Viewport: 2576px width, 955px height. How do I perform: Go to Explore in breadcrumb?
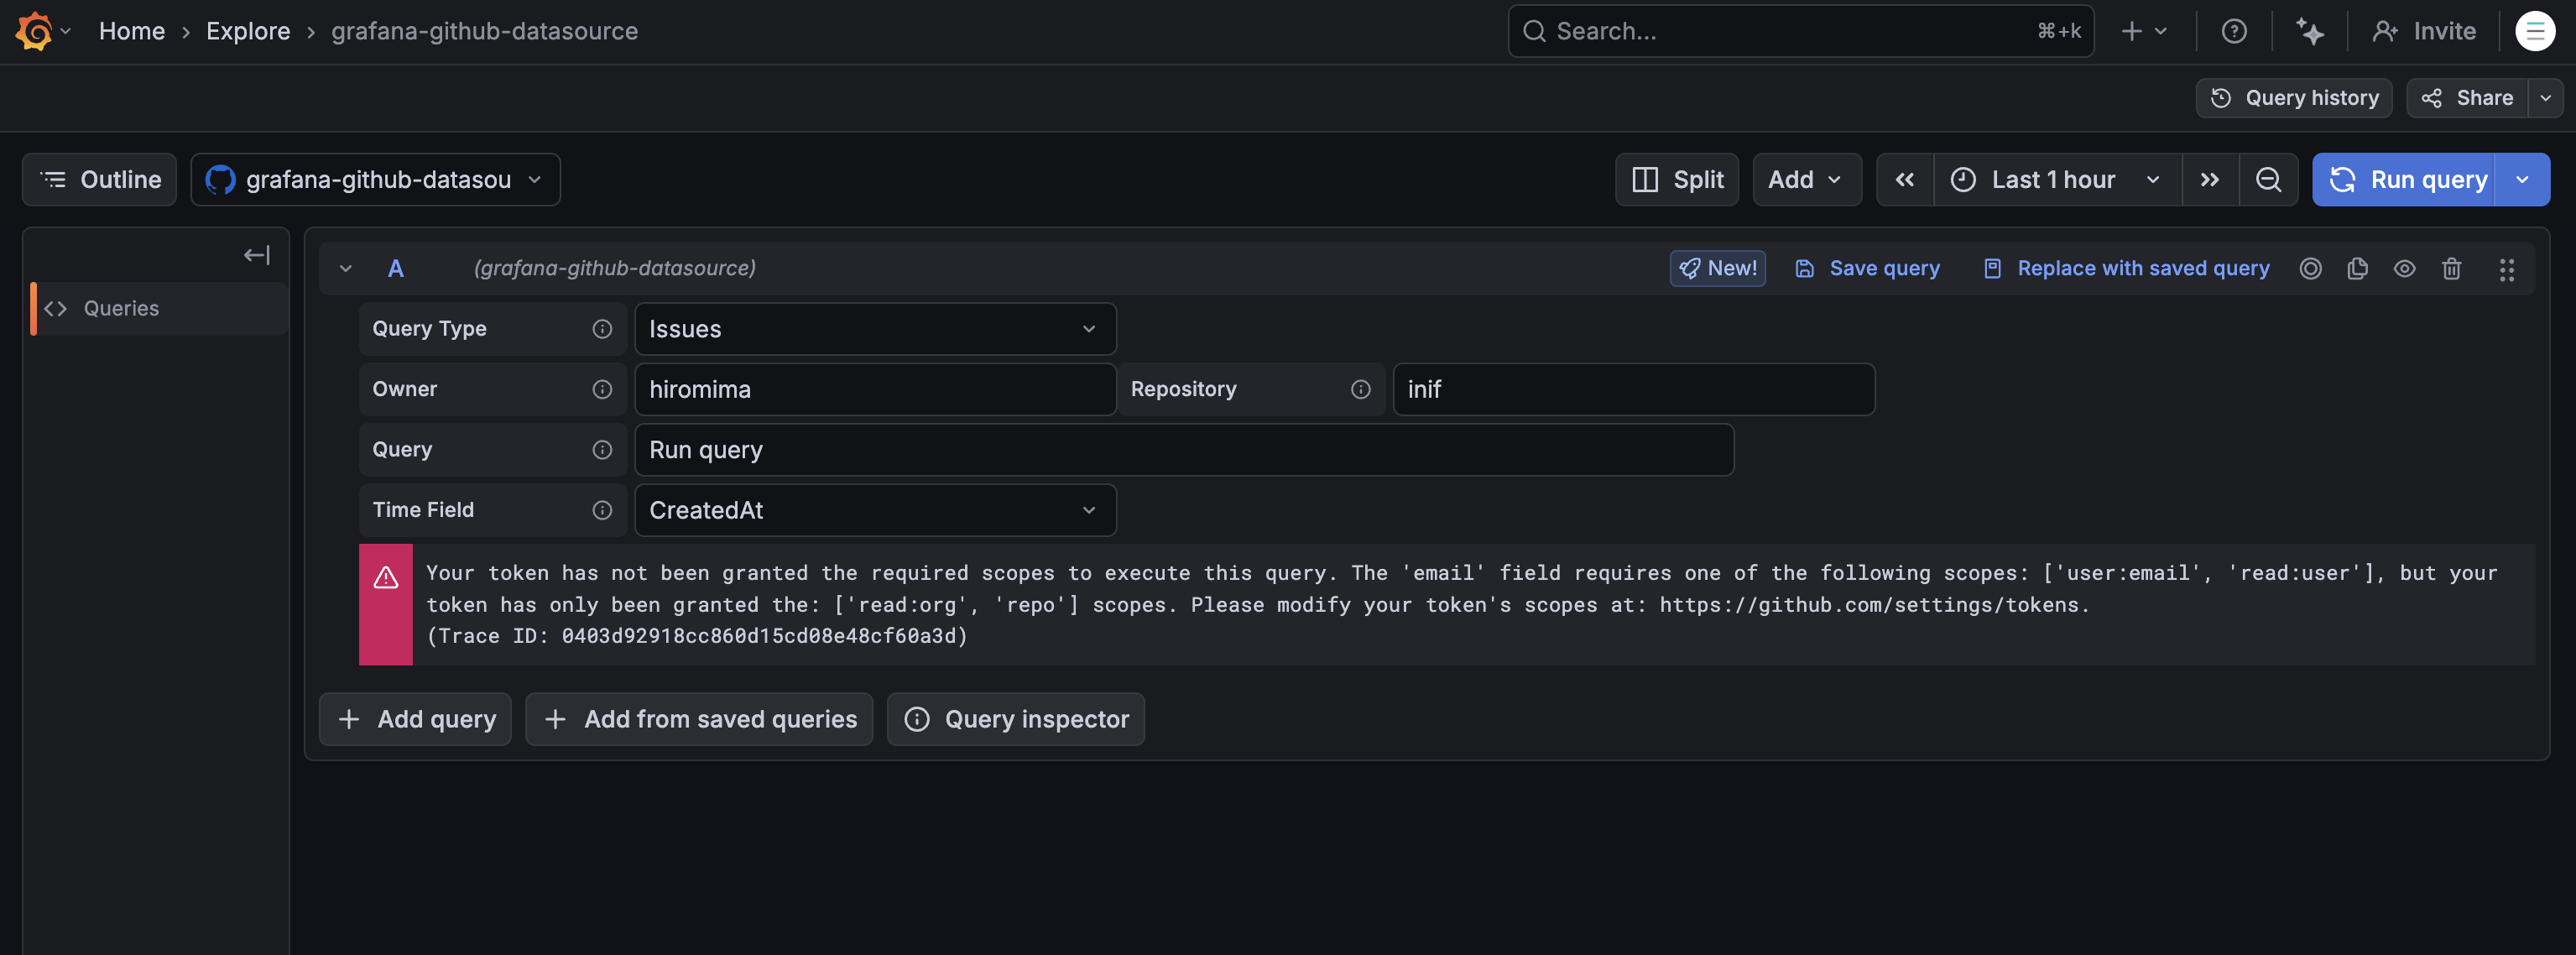click(x=248, y=31)
